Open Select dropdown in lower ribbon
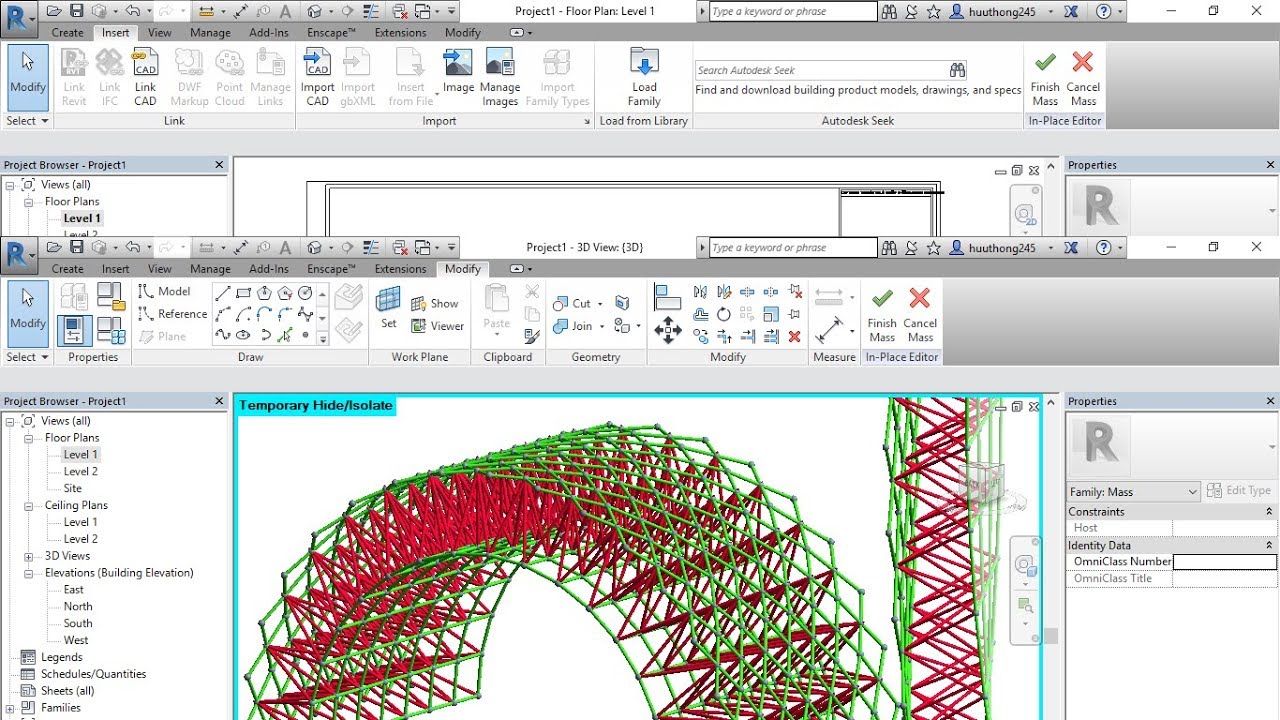The width and height of the screenshot is (1280, 720). click(x=27, y=357)
